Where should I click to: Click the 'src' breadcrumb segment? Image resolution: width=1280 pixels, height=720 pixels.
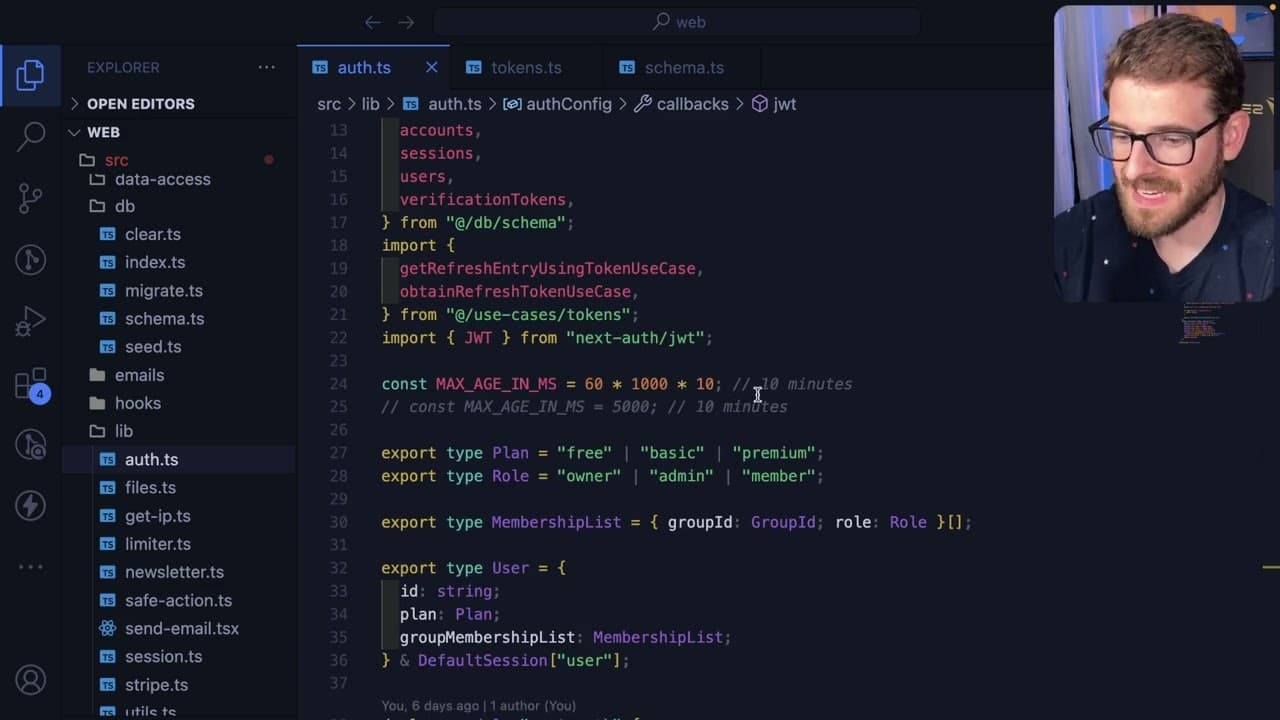pyautogui.click(x=329, y=104)
